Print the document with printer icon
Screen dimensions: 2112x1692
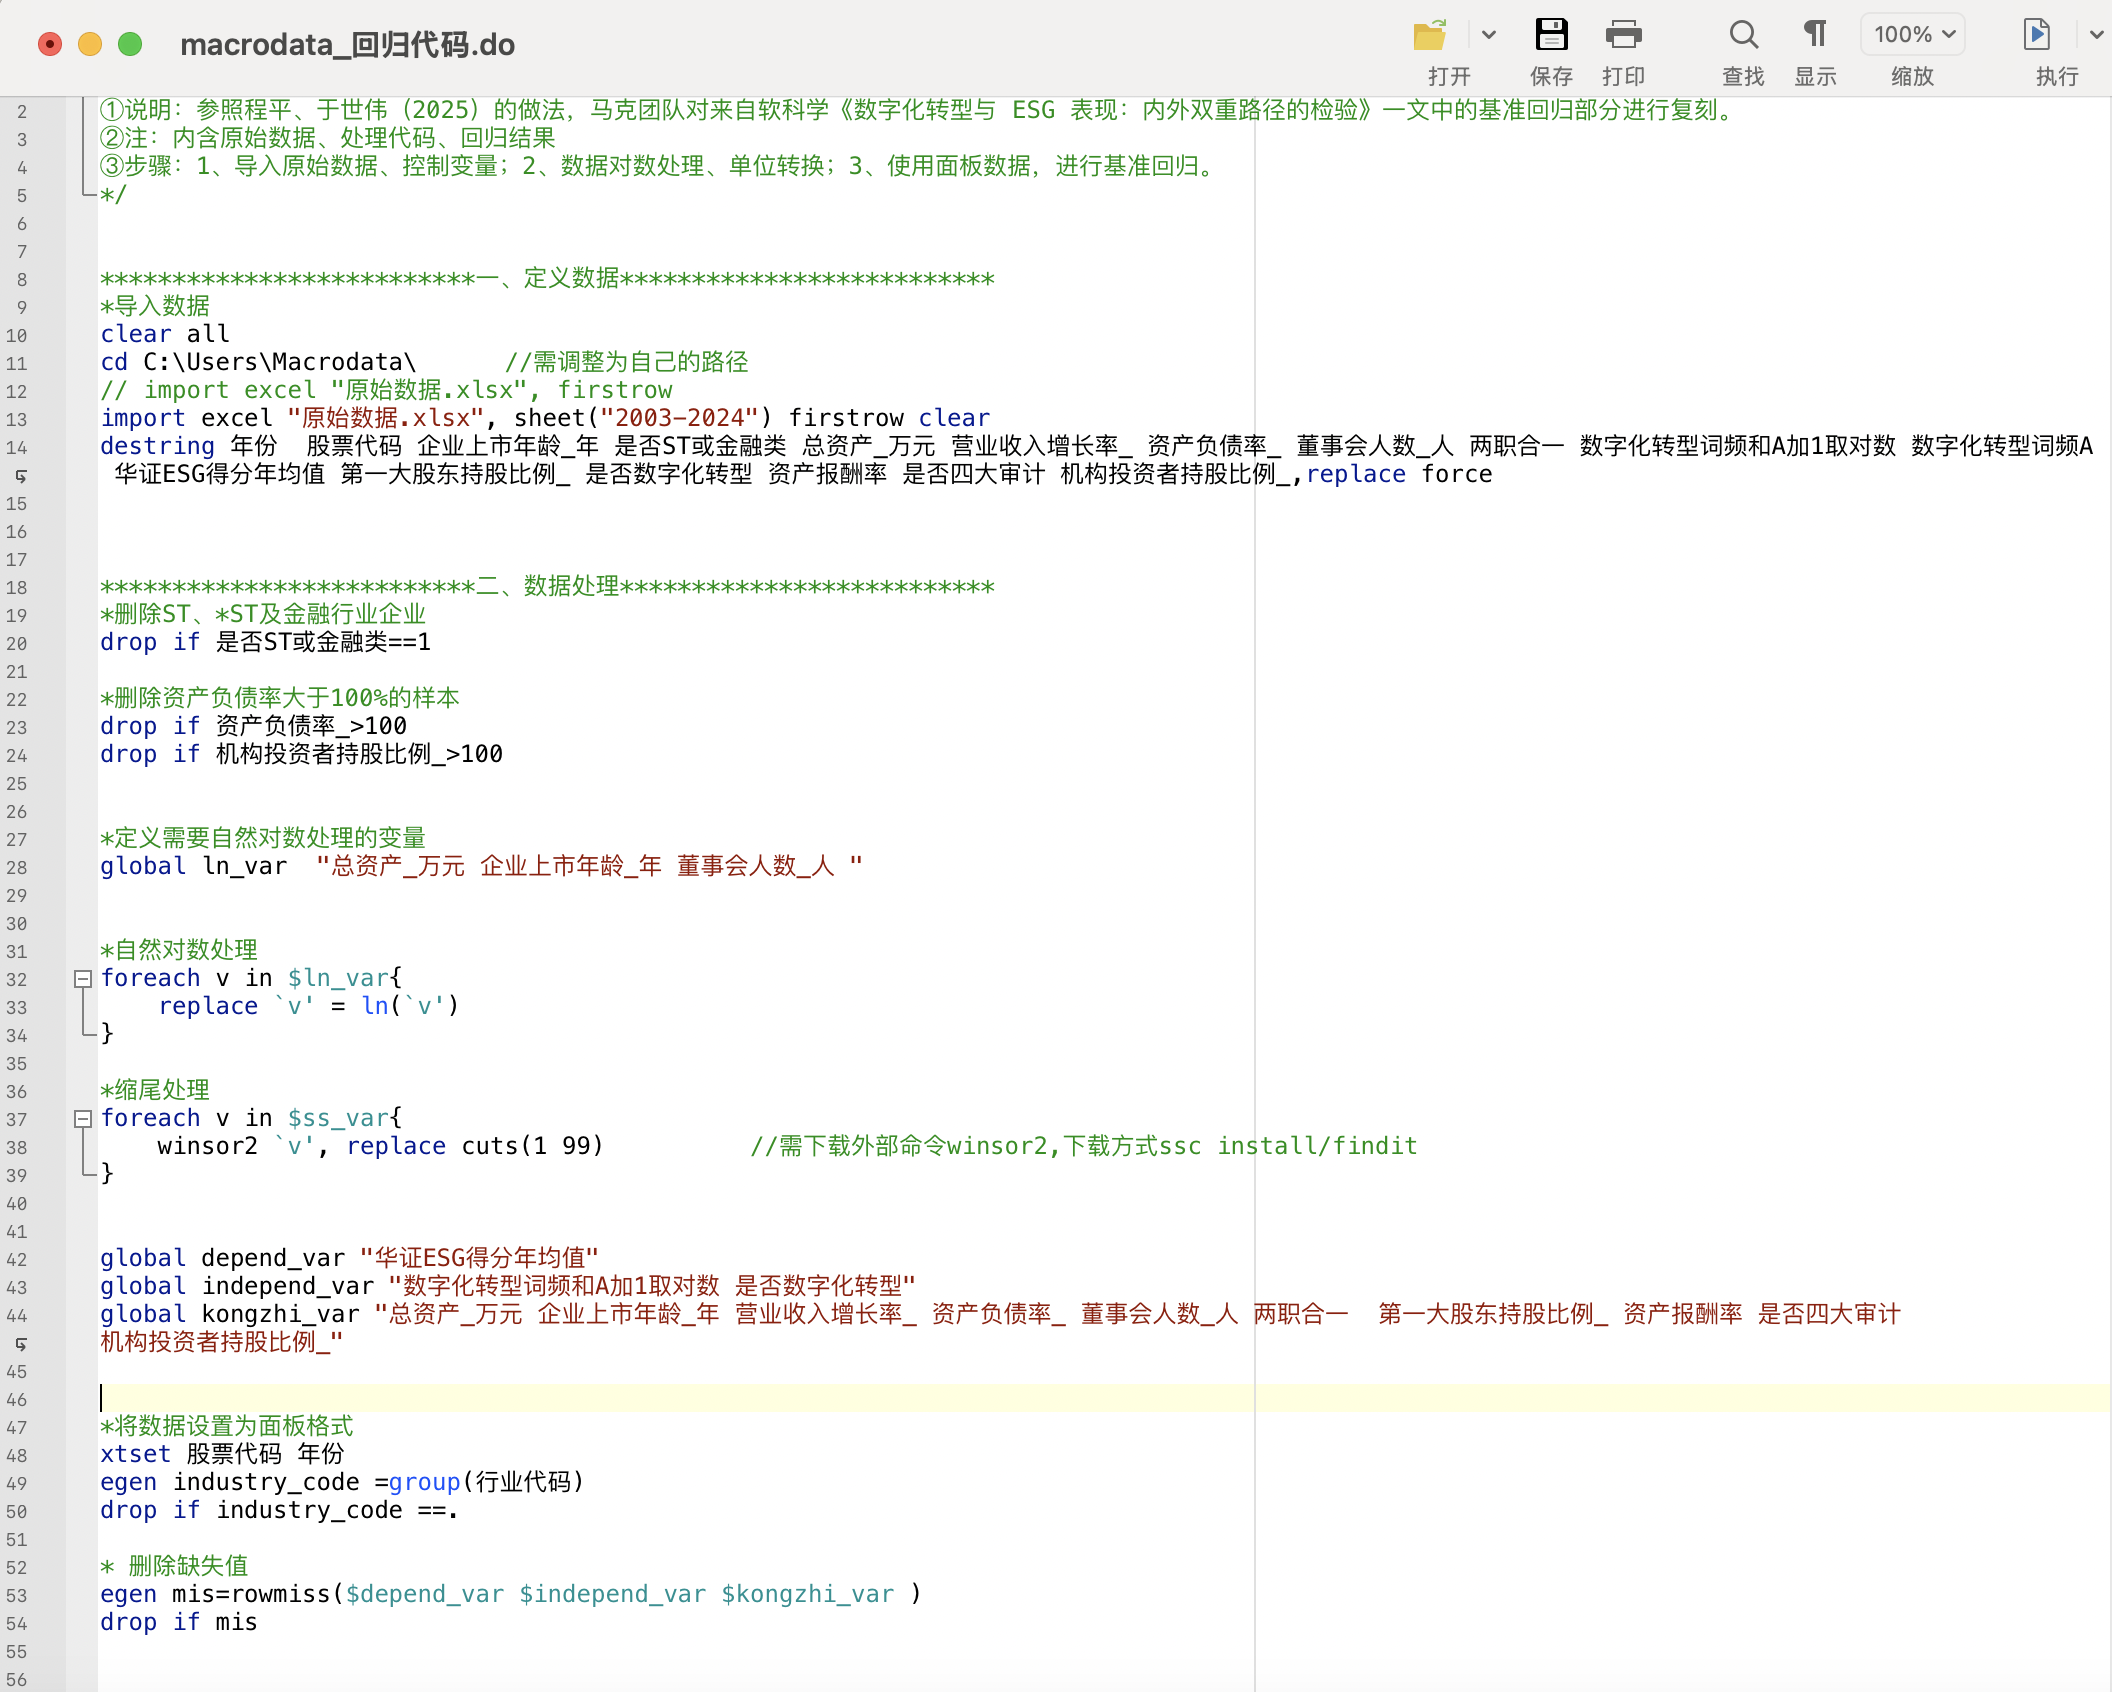[x=1623, y=36]
